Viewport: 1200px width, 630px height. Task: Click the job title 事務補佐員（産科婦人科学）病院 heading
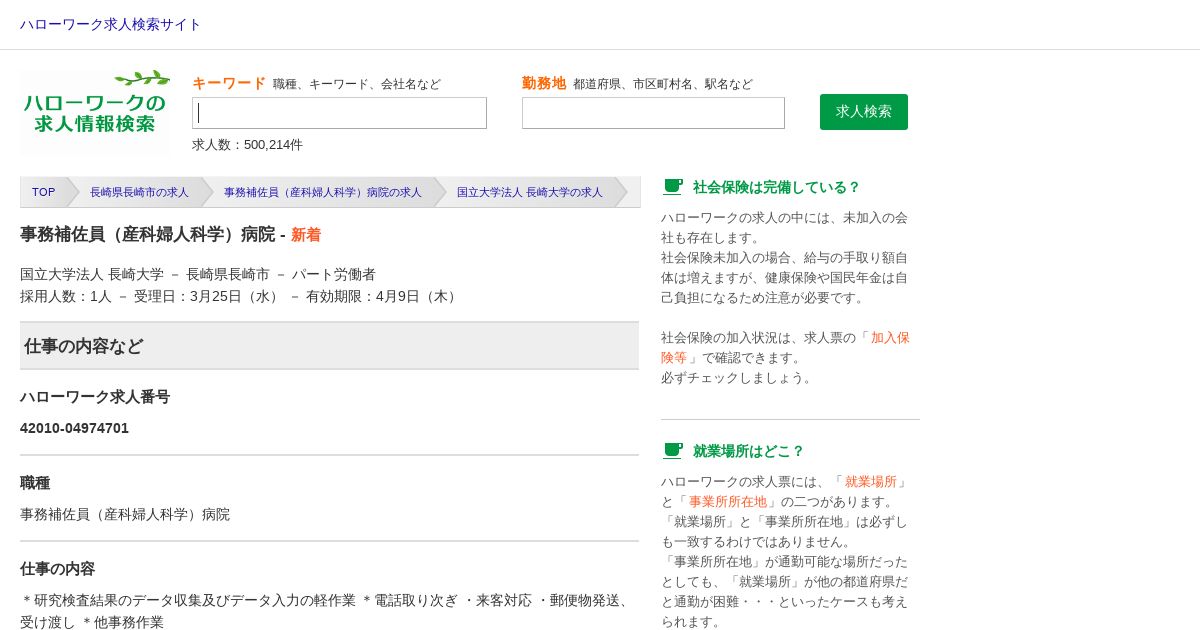tap(147, 234)
